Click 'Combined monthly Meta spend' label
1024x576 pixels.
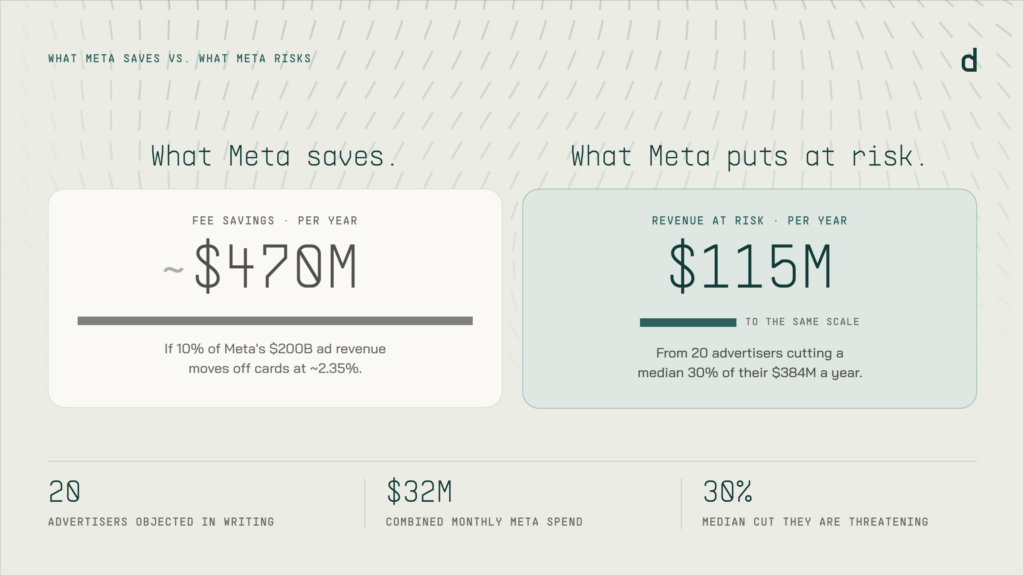(484, 522)
